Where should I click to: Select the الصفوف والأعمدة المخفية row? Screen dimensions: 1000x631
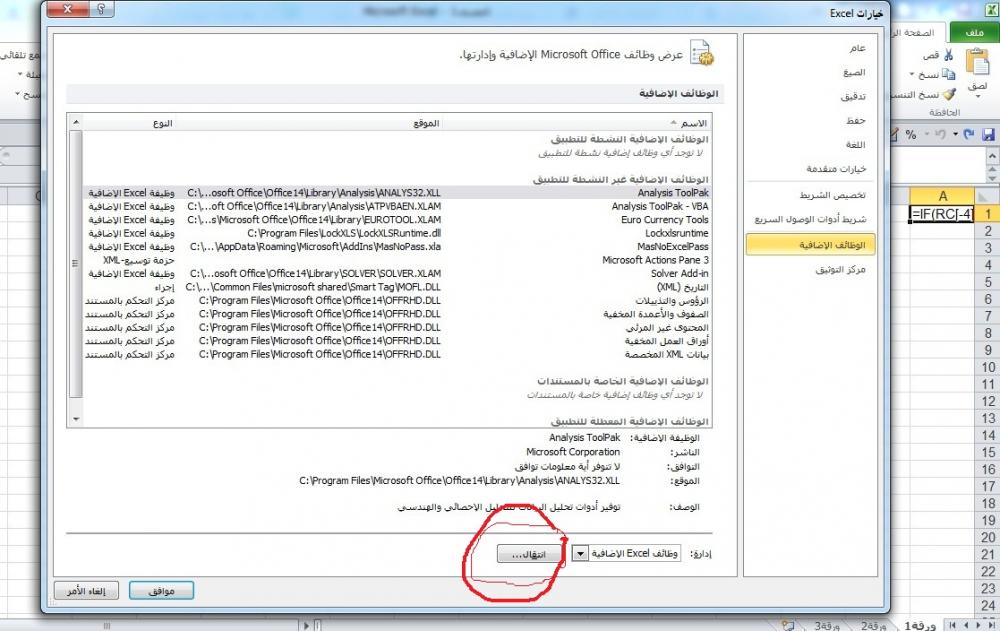397,314
